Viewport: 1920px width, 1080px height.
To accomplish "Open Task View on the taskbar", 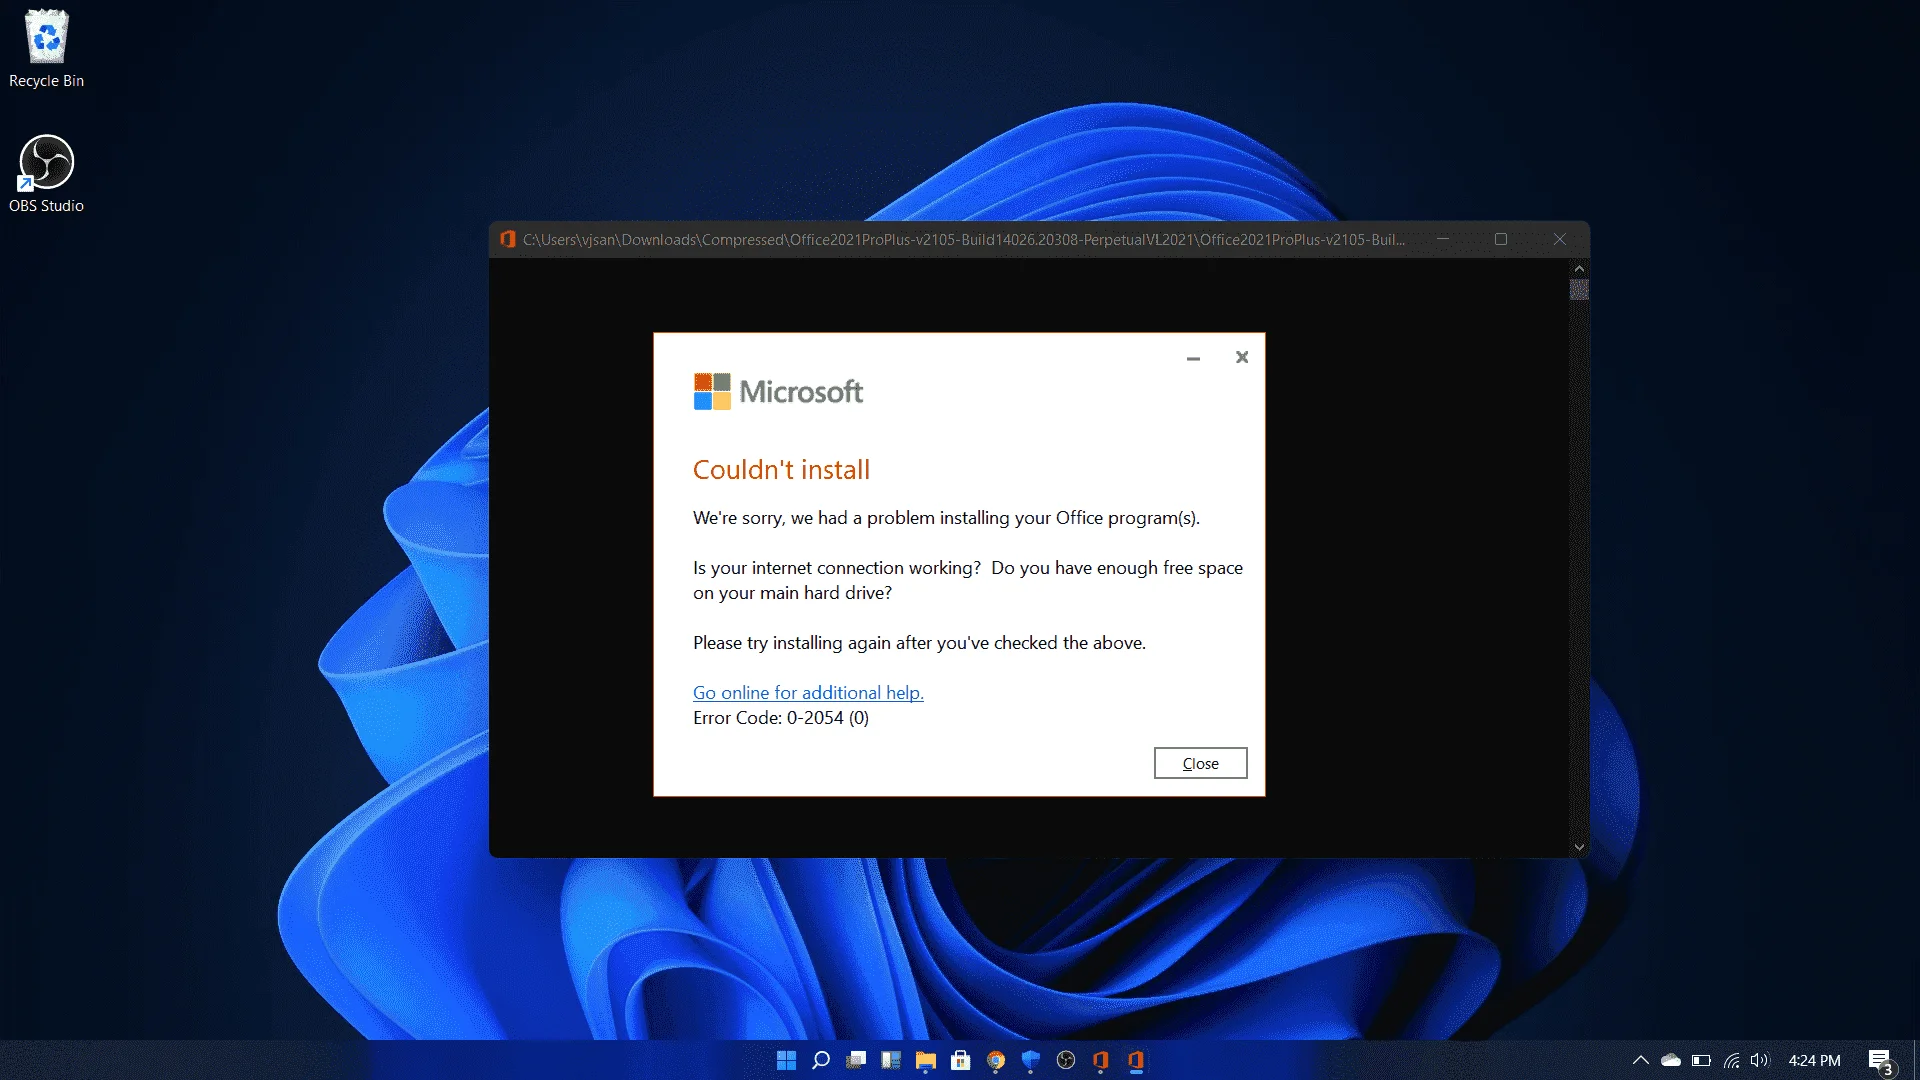I will pos(856,1060).
